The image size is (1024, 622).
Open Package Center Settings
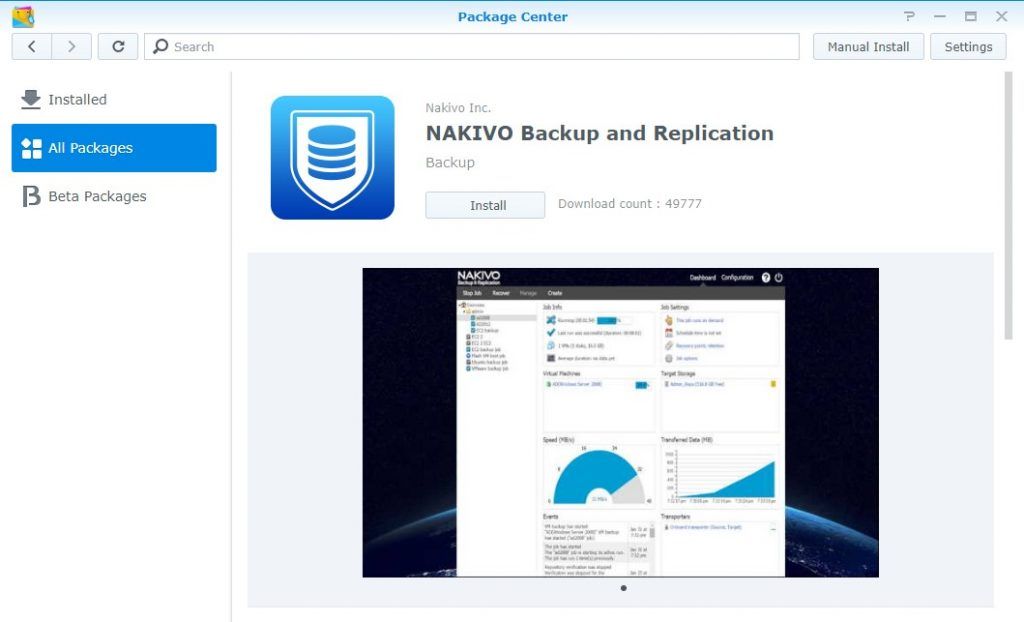(x=968, y=46)
